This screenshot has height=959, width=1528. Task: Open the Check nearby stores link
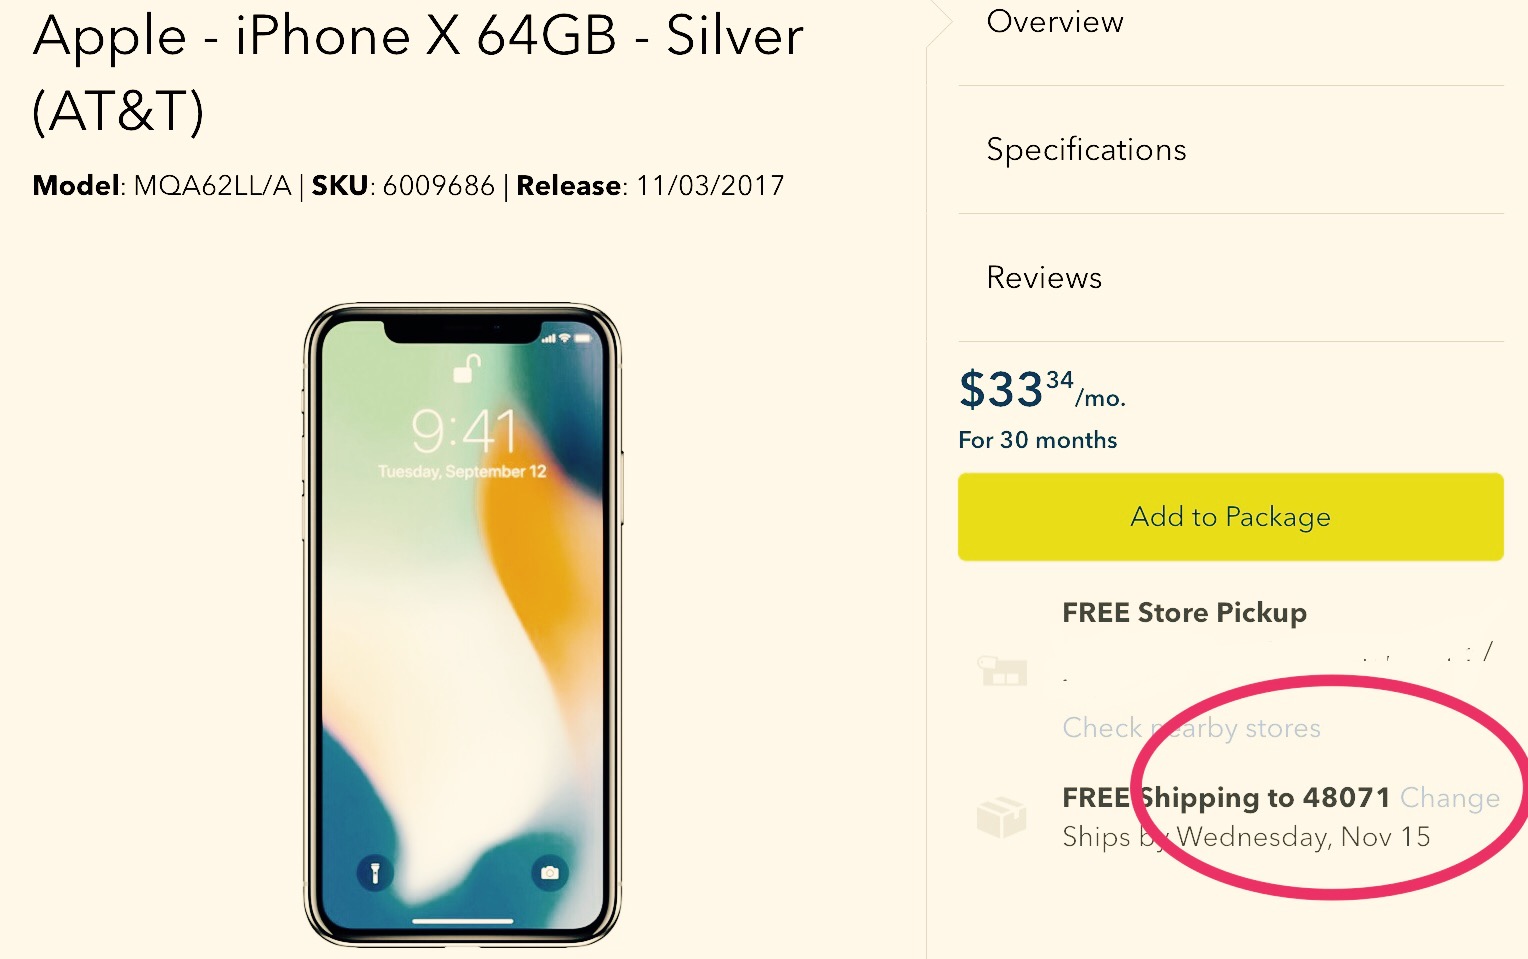coord(1191,728)
